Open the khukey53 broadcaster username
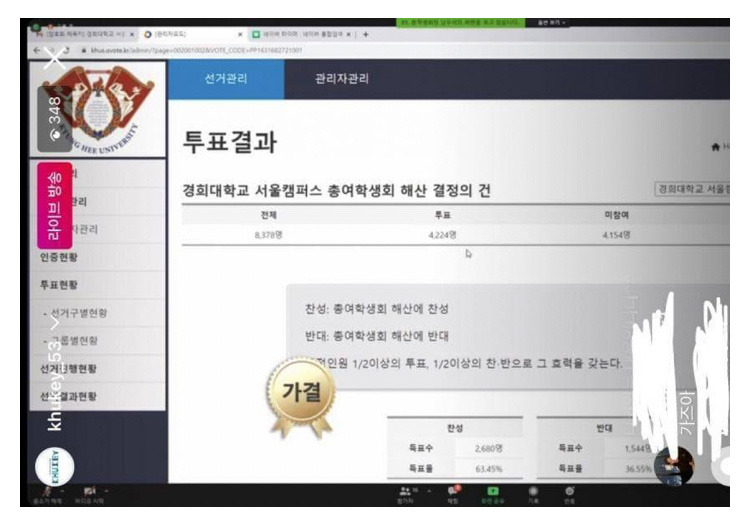 (55, 386)
